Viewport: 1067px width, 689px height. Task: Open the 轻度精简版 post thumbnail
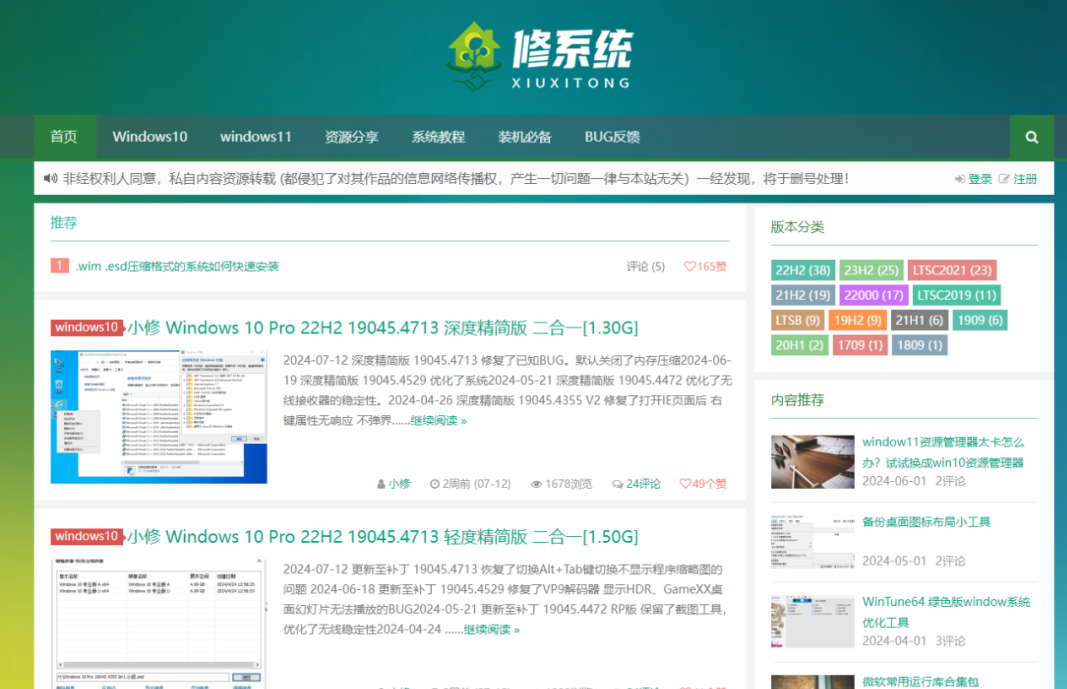159,624
